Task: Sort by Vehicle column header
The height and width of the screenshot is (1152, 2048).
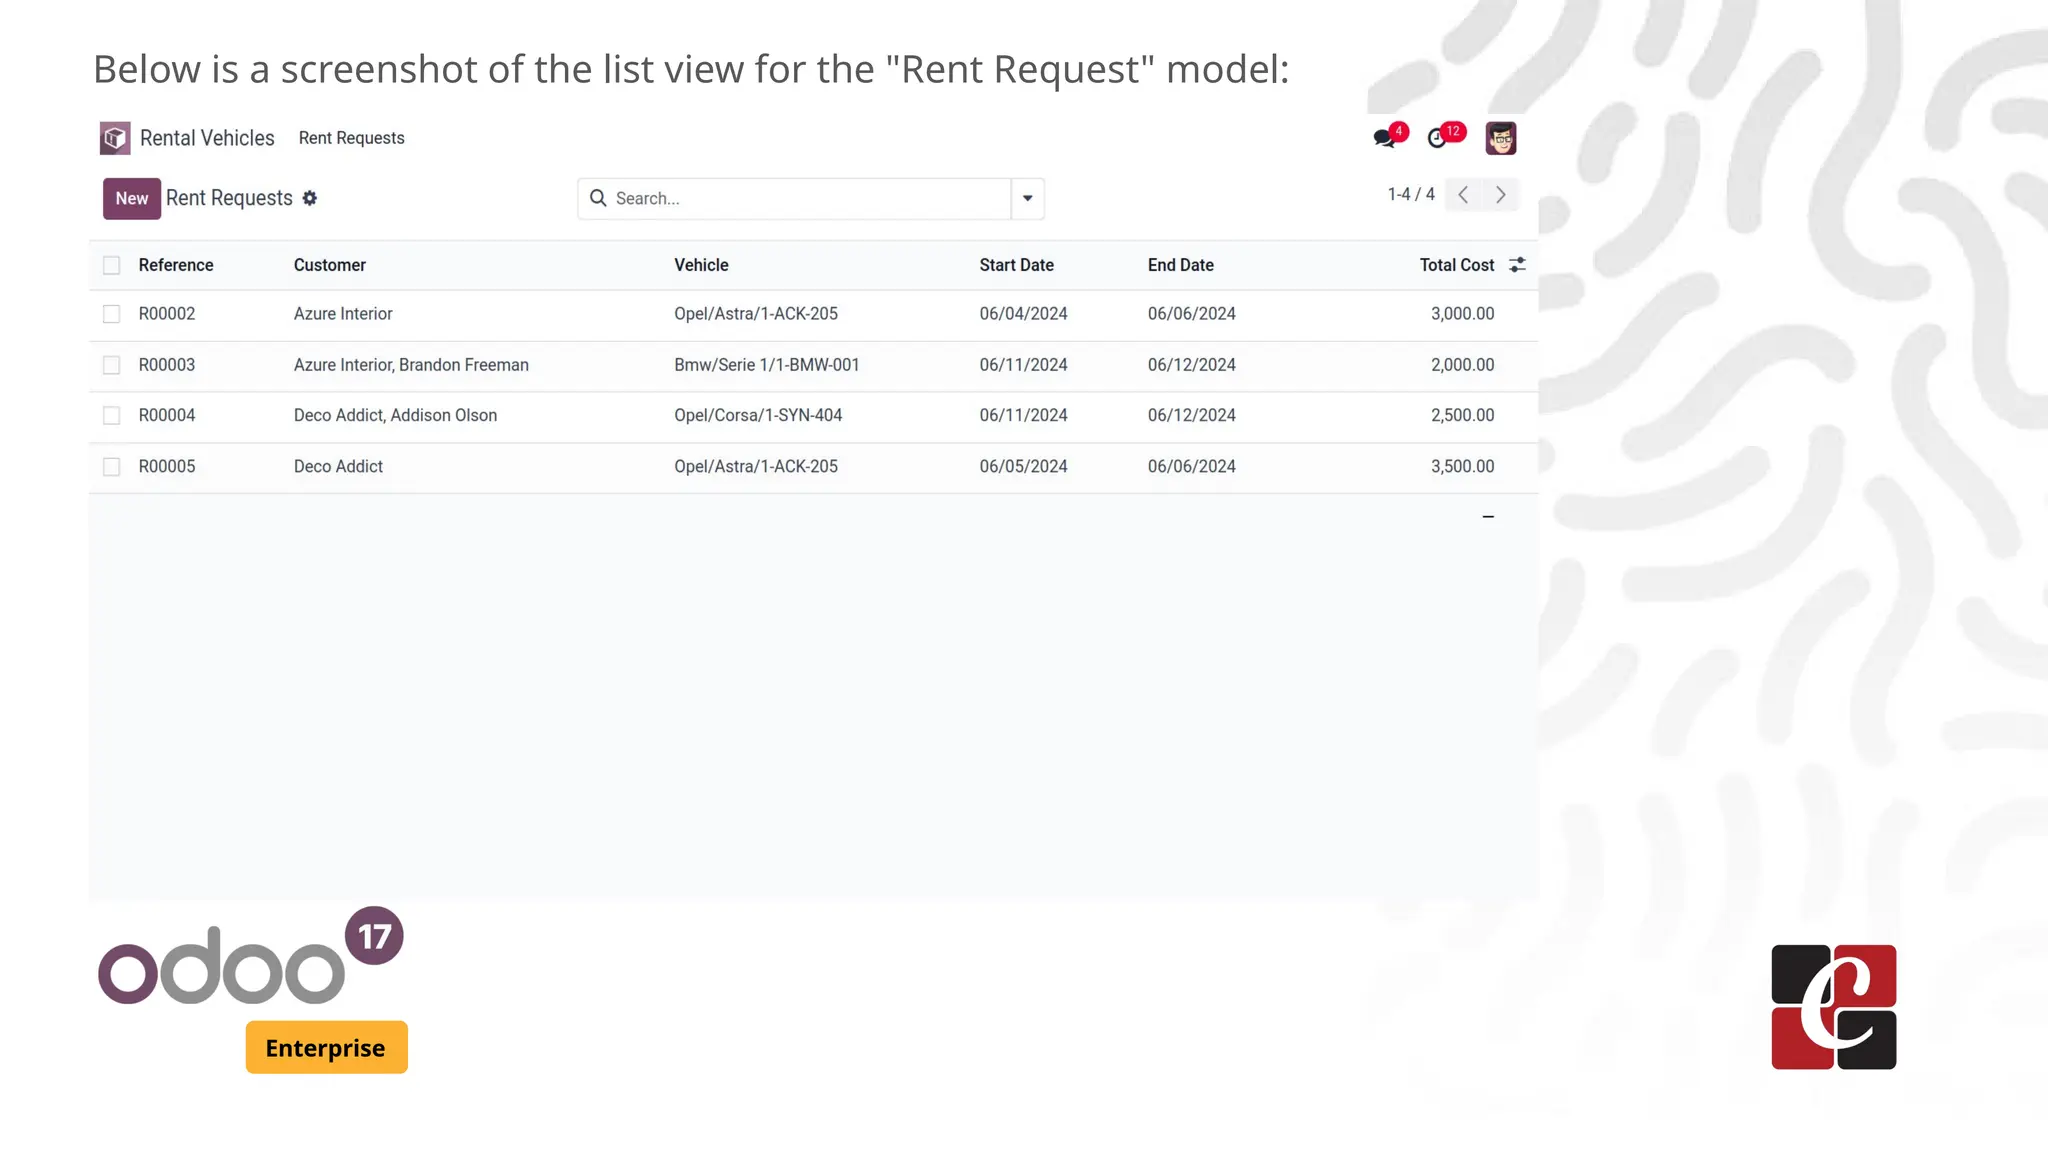Action: pyautogui.click(x=701, y=265)
